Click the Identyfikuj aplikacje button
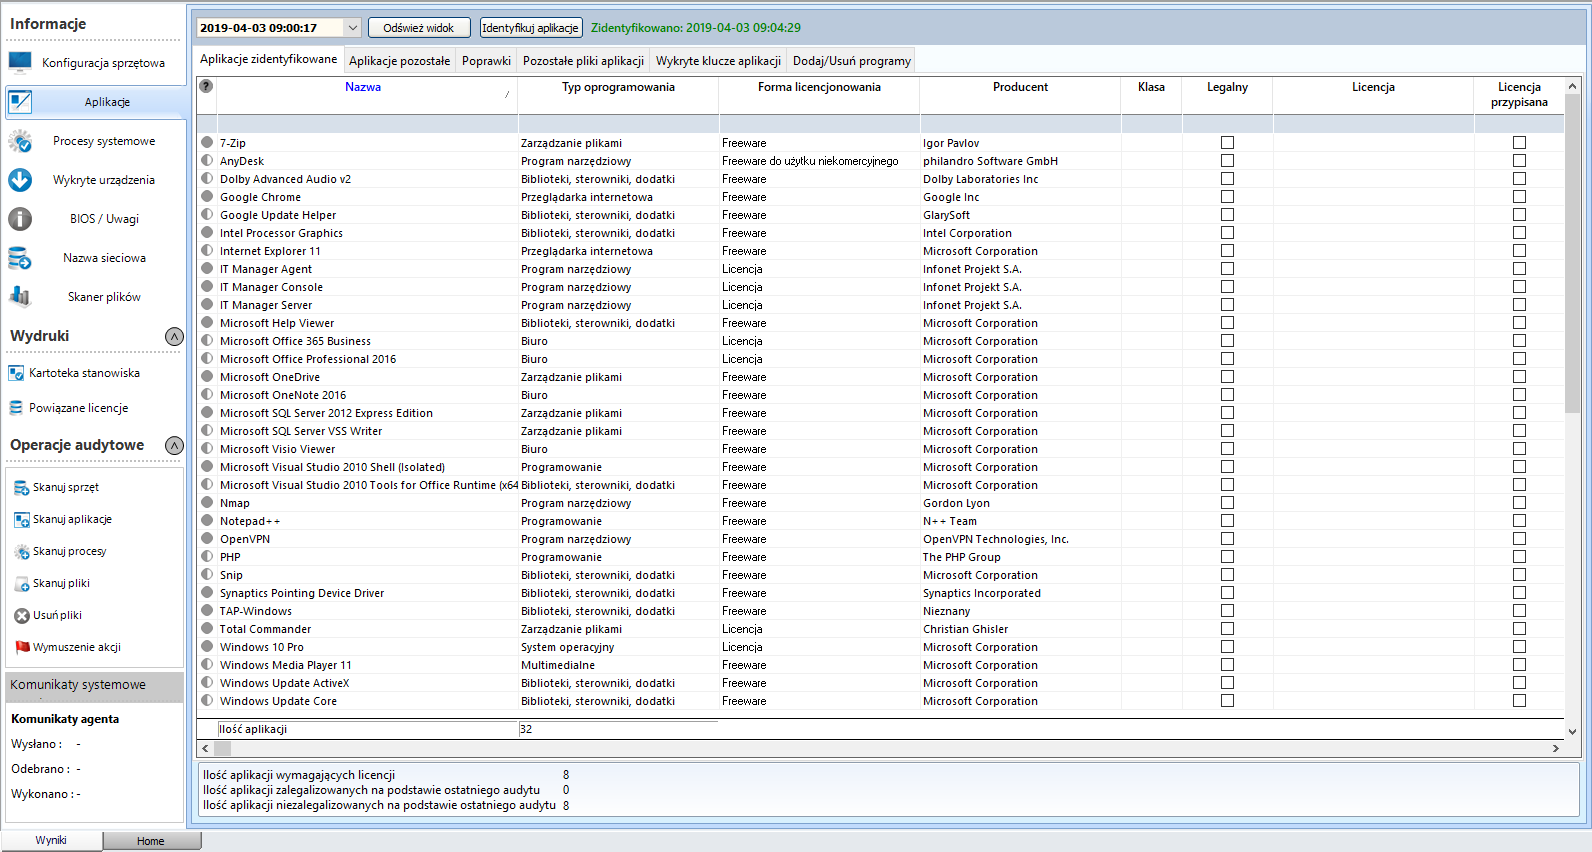This screenshot has width=1592, height=852. [x=531, y=28]
